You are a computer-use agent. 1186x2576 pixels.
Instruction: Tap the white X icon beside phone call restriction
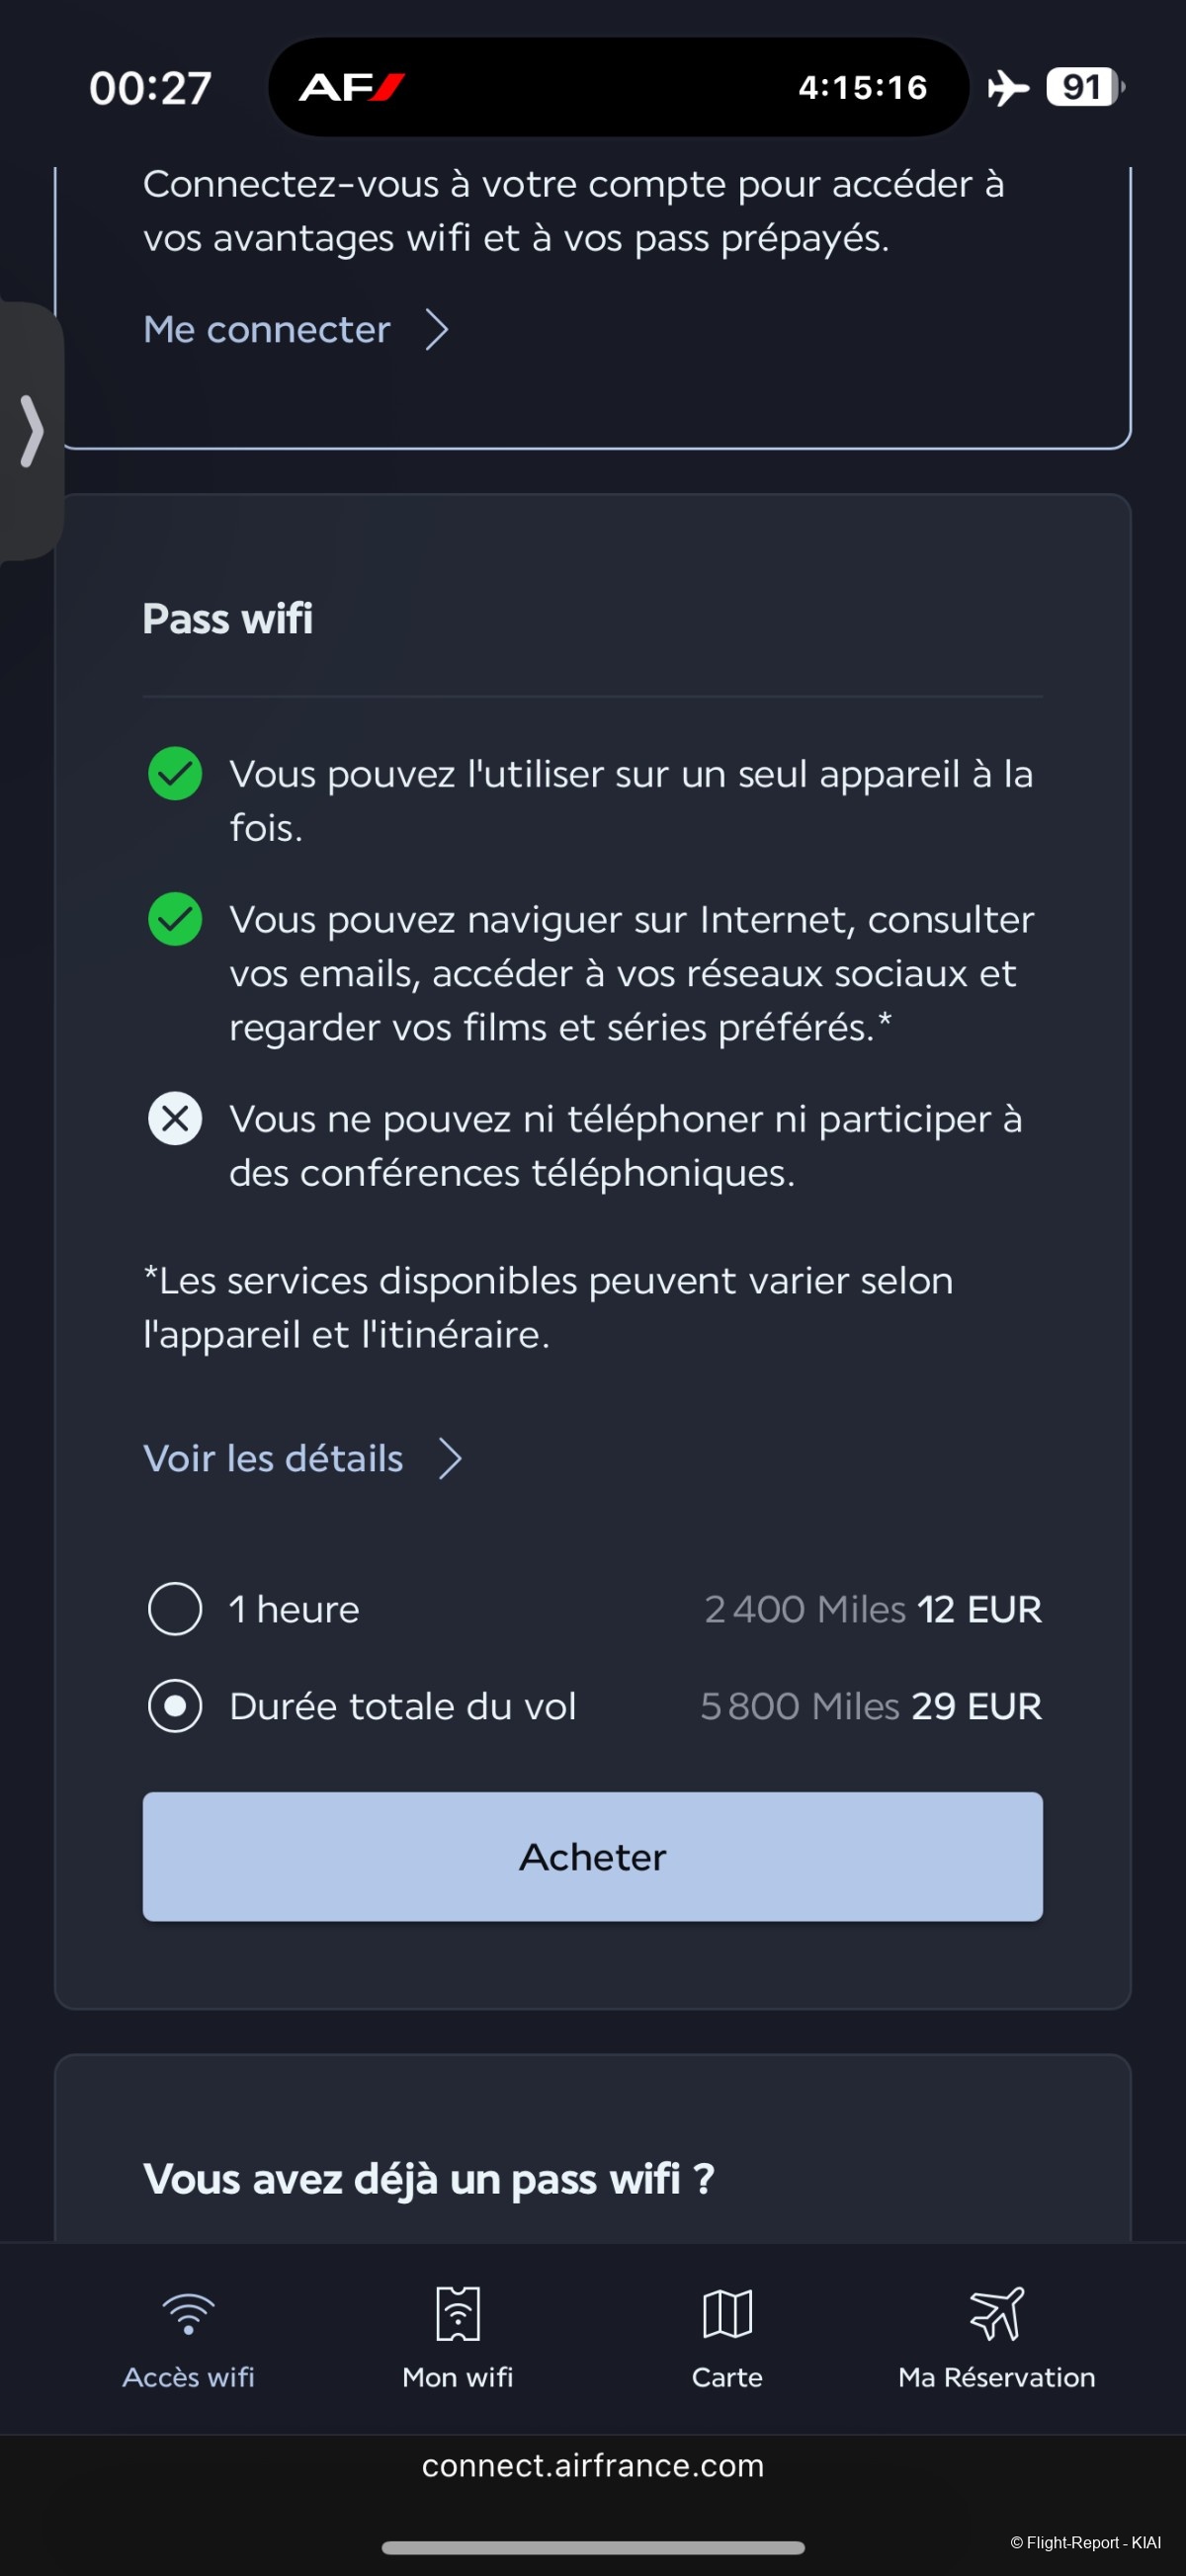coord(175,1118)
